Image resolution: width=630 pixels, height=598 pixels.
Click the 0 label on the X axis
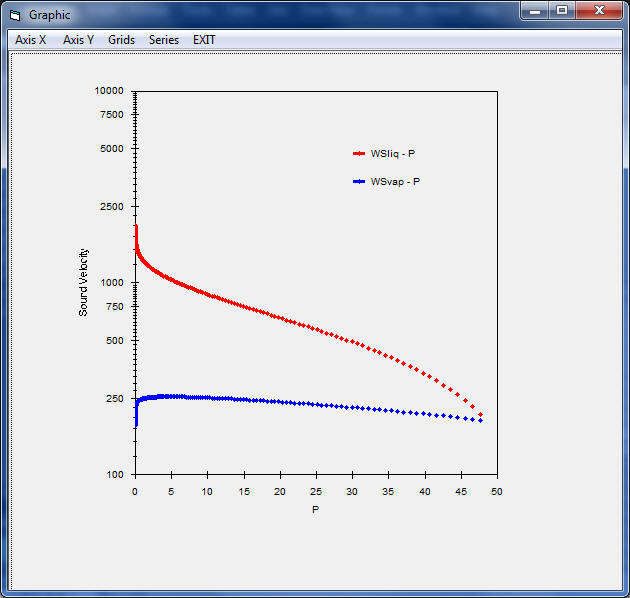[135, 492]
